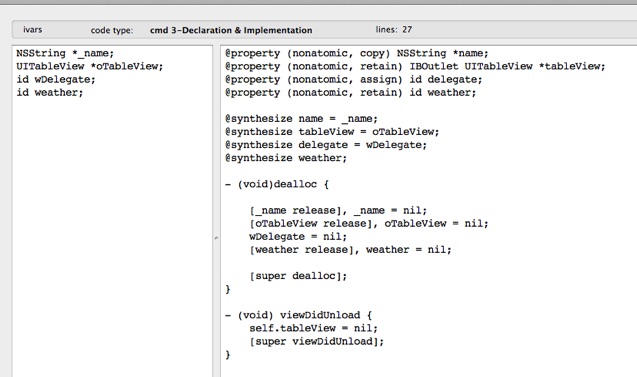
Task: Click the 'self.tableView = nil;' line
Action: pos(314,328)
